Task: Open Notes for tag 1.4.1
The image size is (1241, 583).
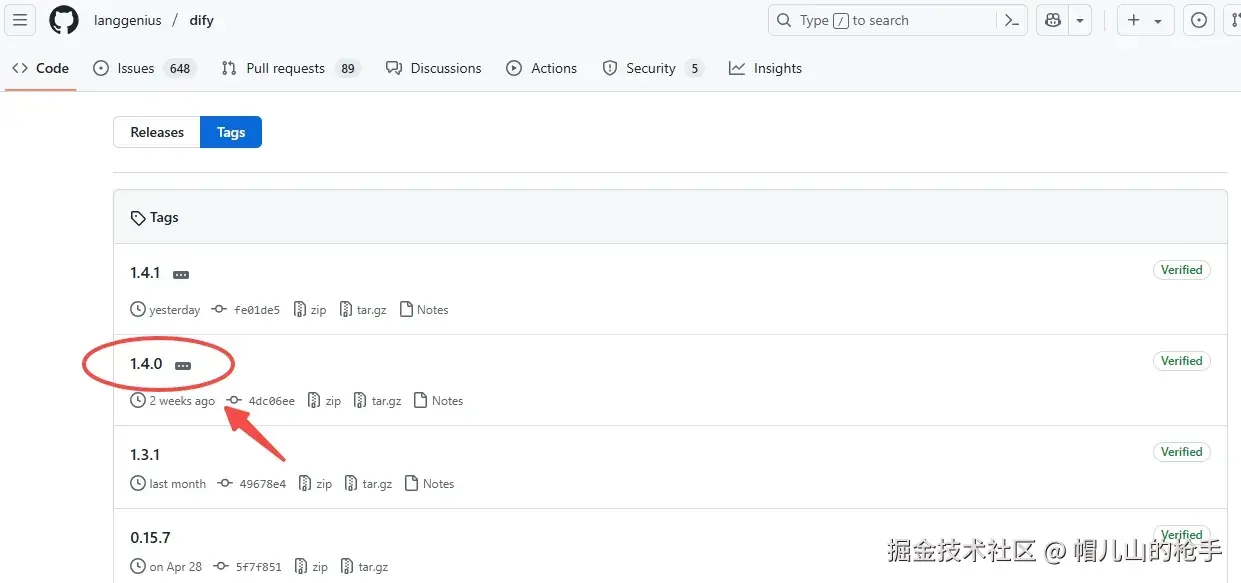Action: (424, 310)
